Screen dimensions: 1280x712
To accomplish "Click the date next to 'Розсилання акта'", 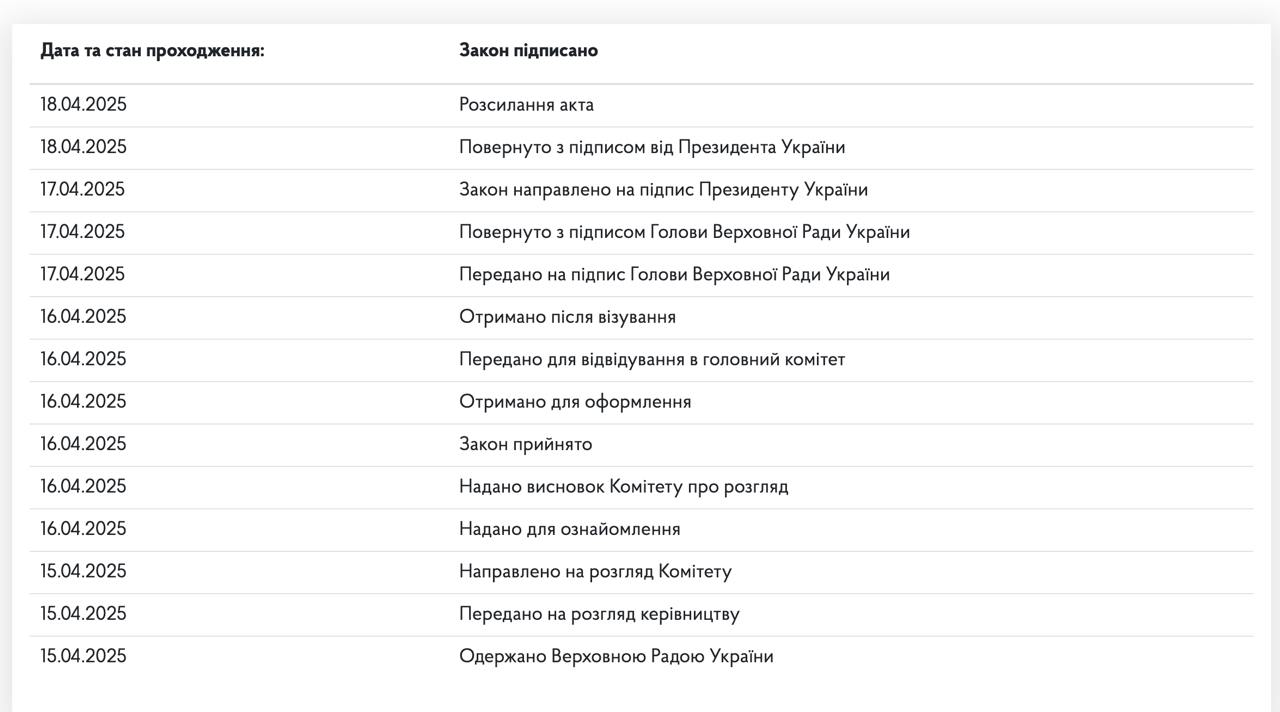I will point(83,105).
